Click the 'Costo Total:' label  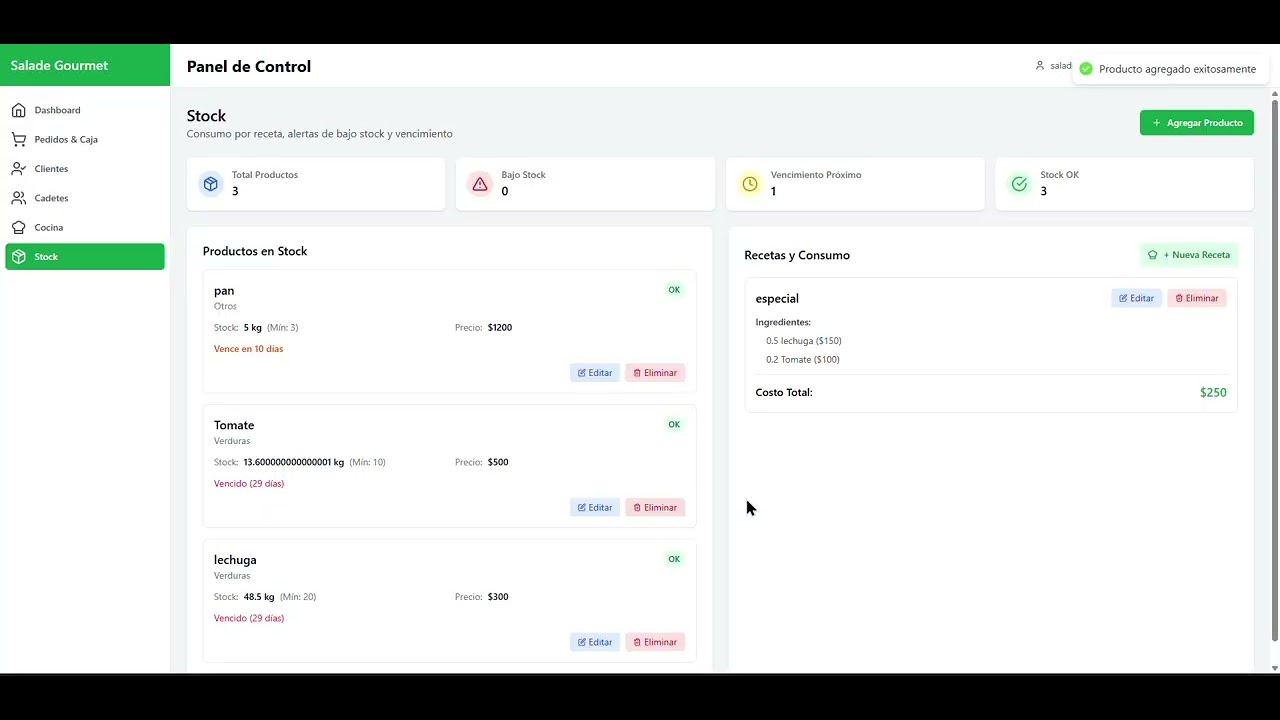[x=784, y=392]
